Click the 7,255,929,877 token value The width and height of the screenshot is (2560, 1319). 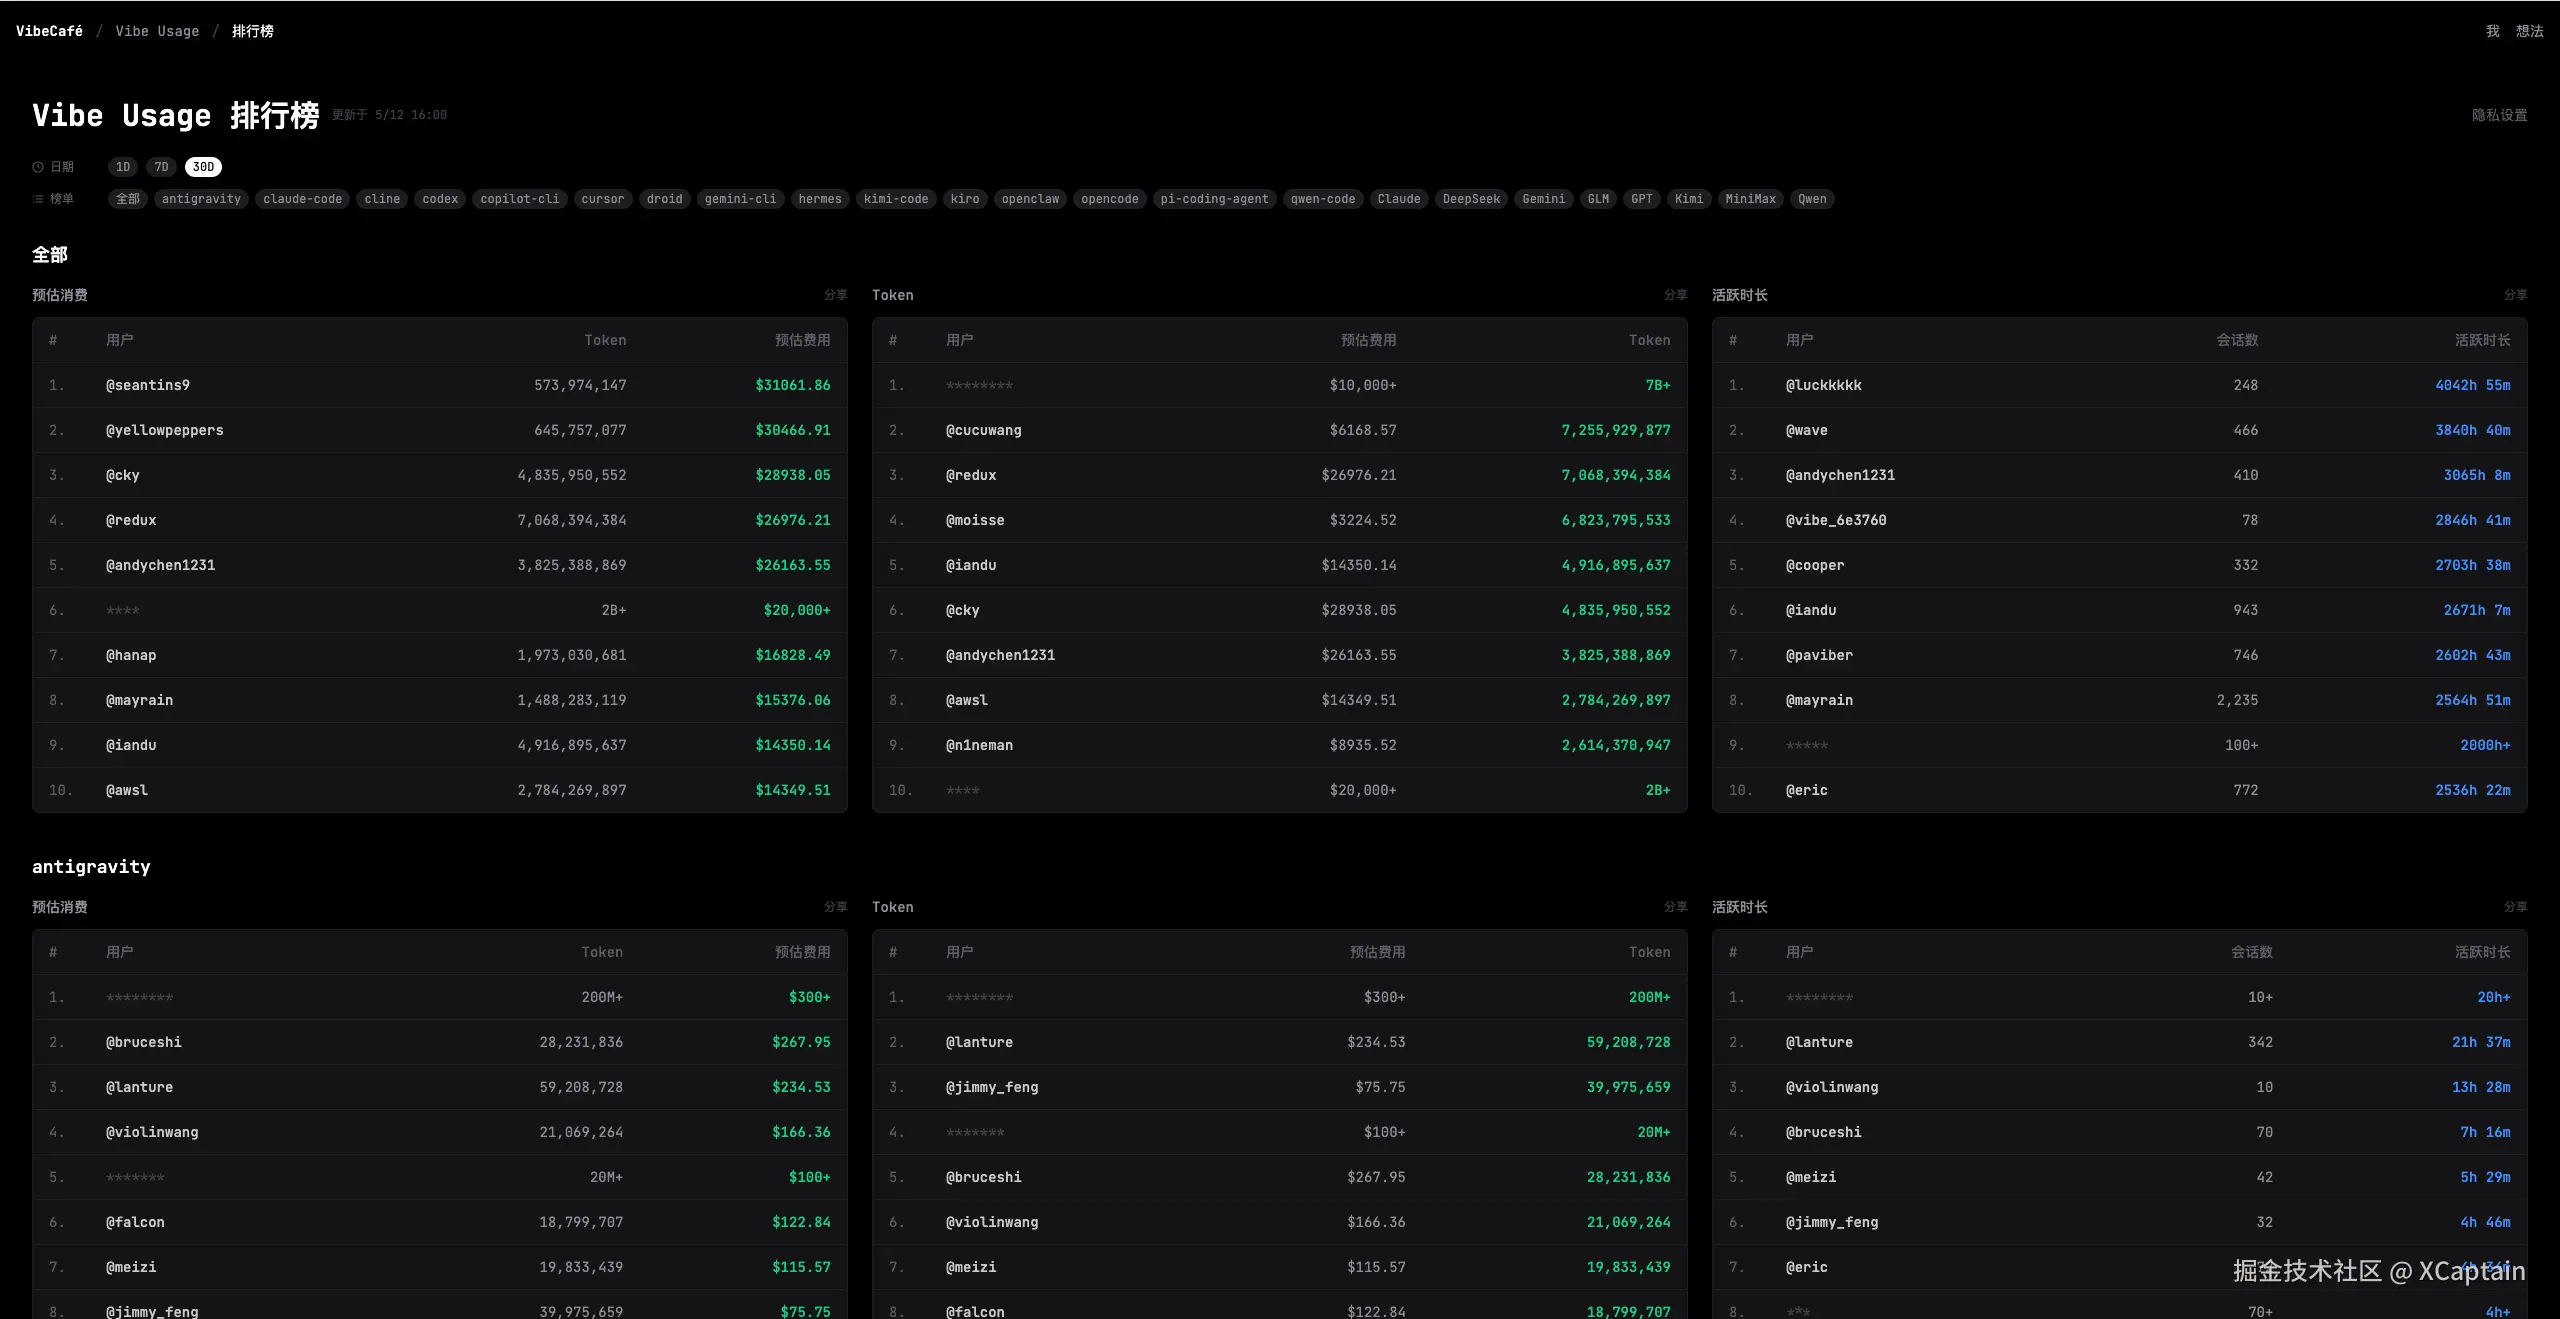coord(1616,430)
